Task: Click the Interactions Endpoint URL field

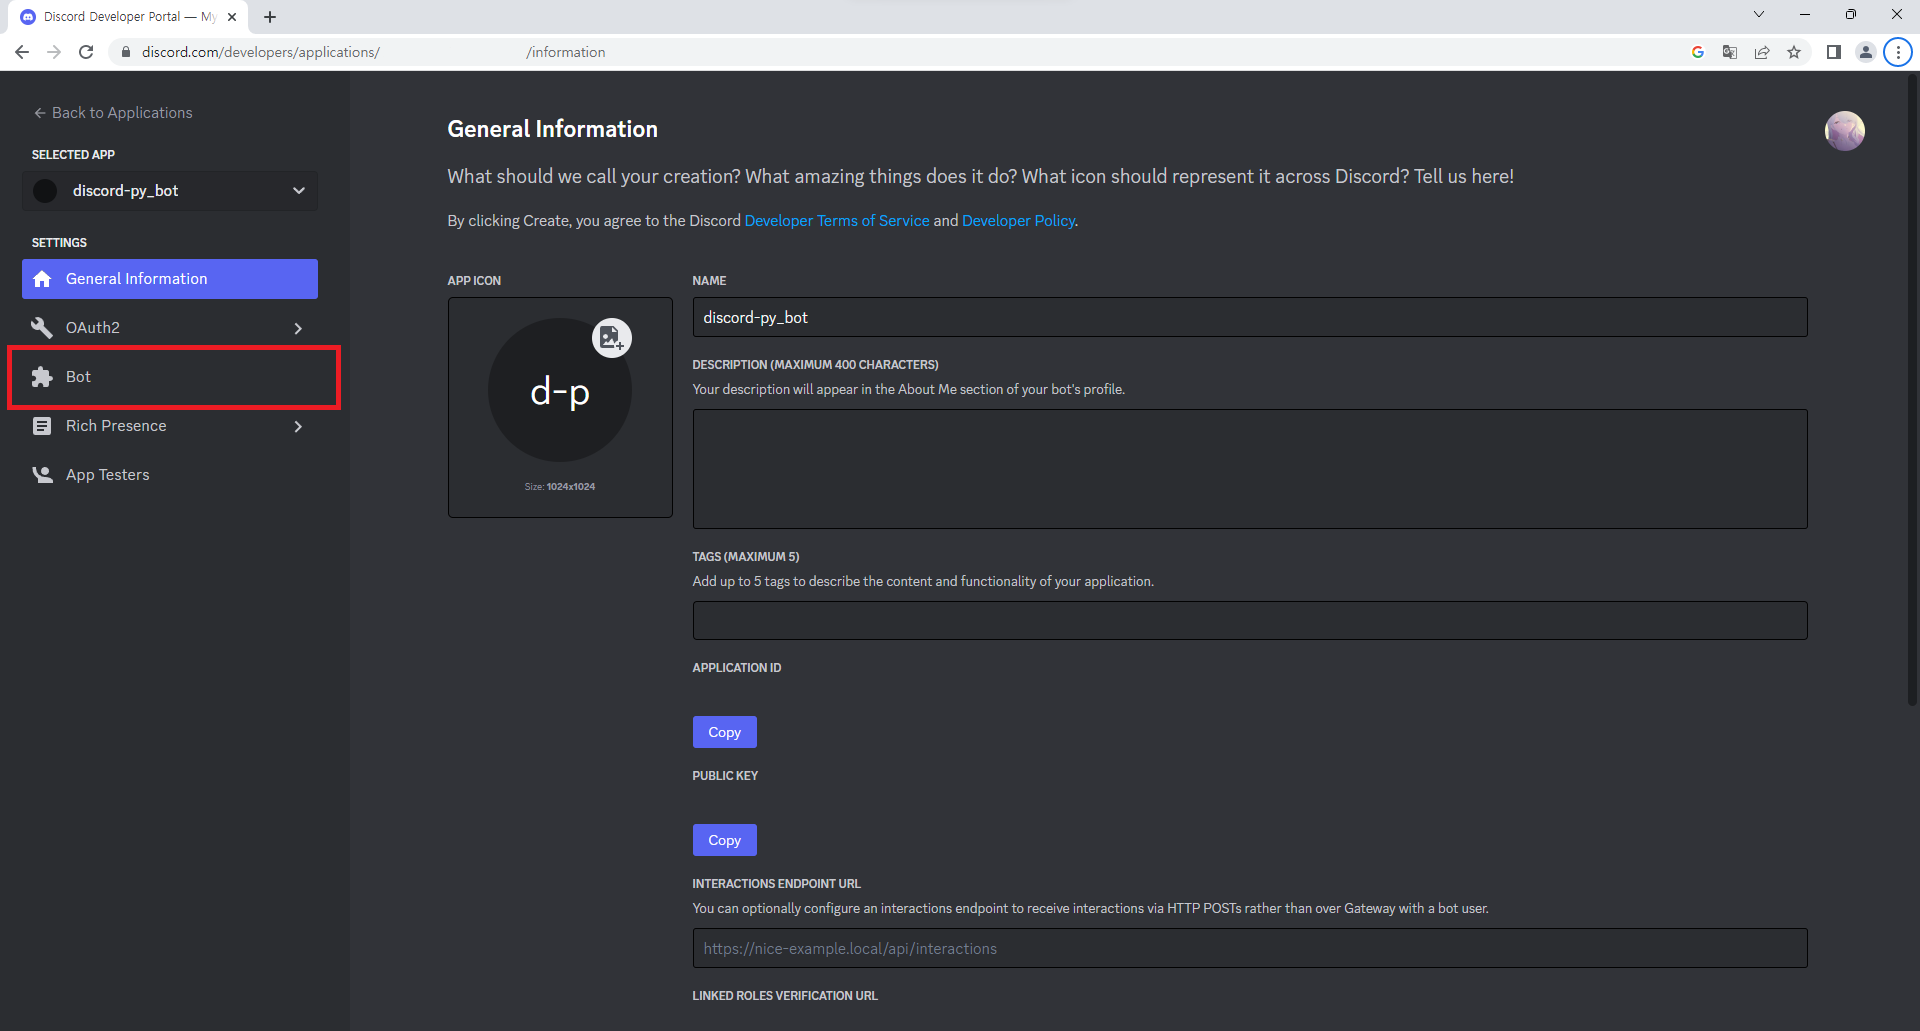Action: [x=1249, y=948]
